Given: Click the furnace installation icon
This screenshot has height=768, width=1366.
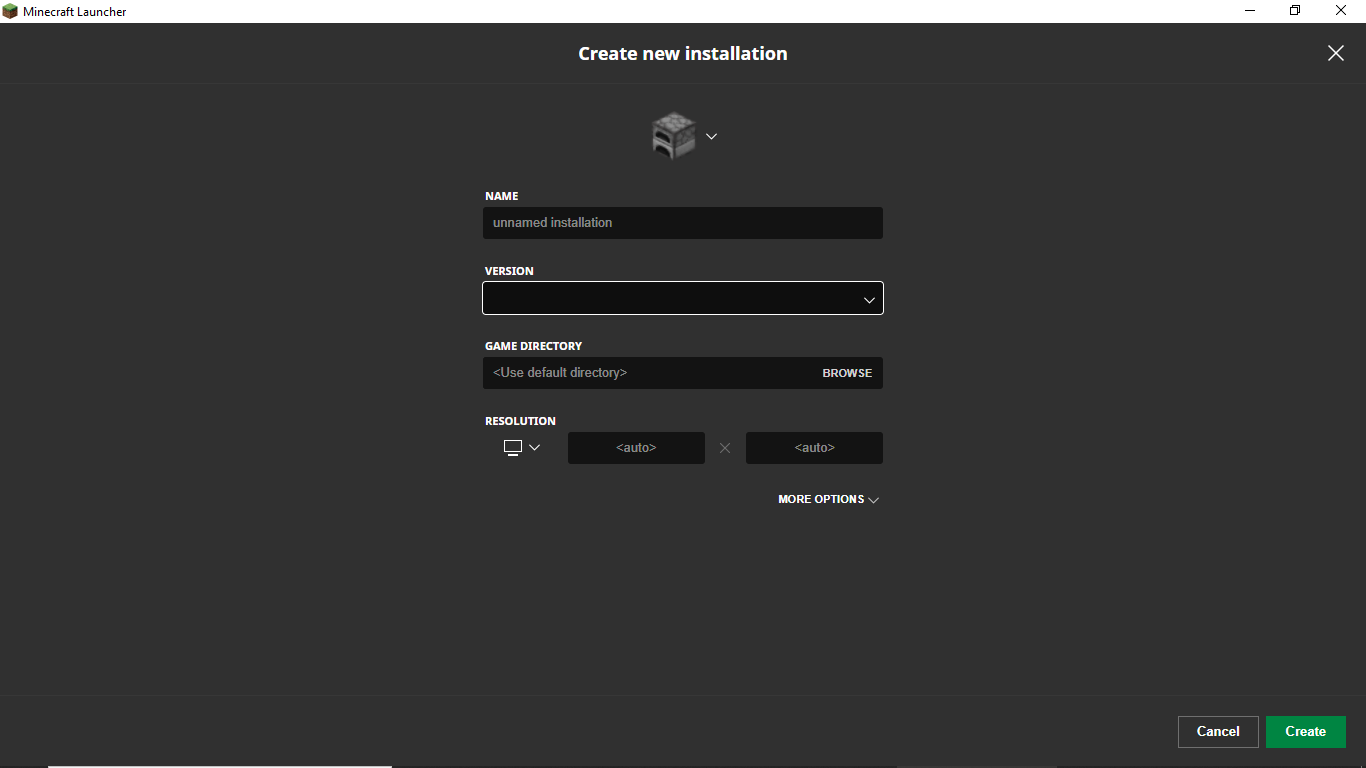Looking at the screenshot, I should [x=673, y=136].
